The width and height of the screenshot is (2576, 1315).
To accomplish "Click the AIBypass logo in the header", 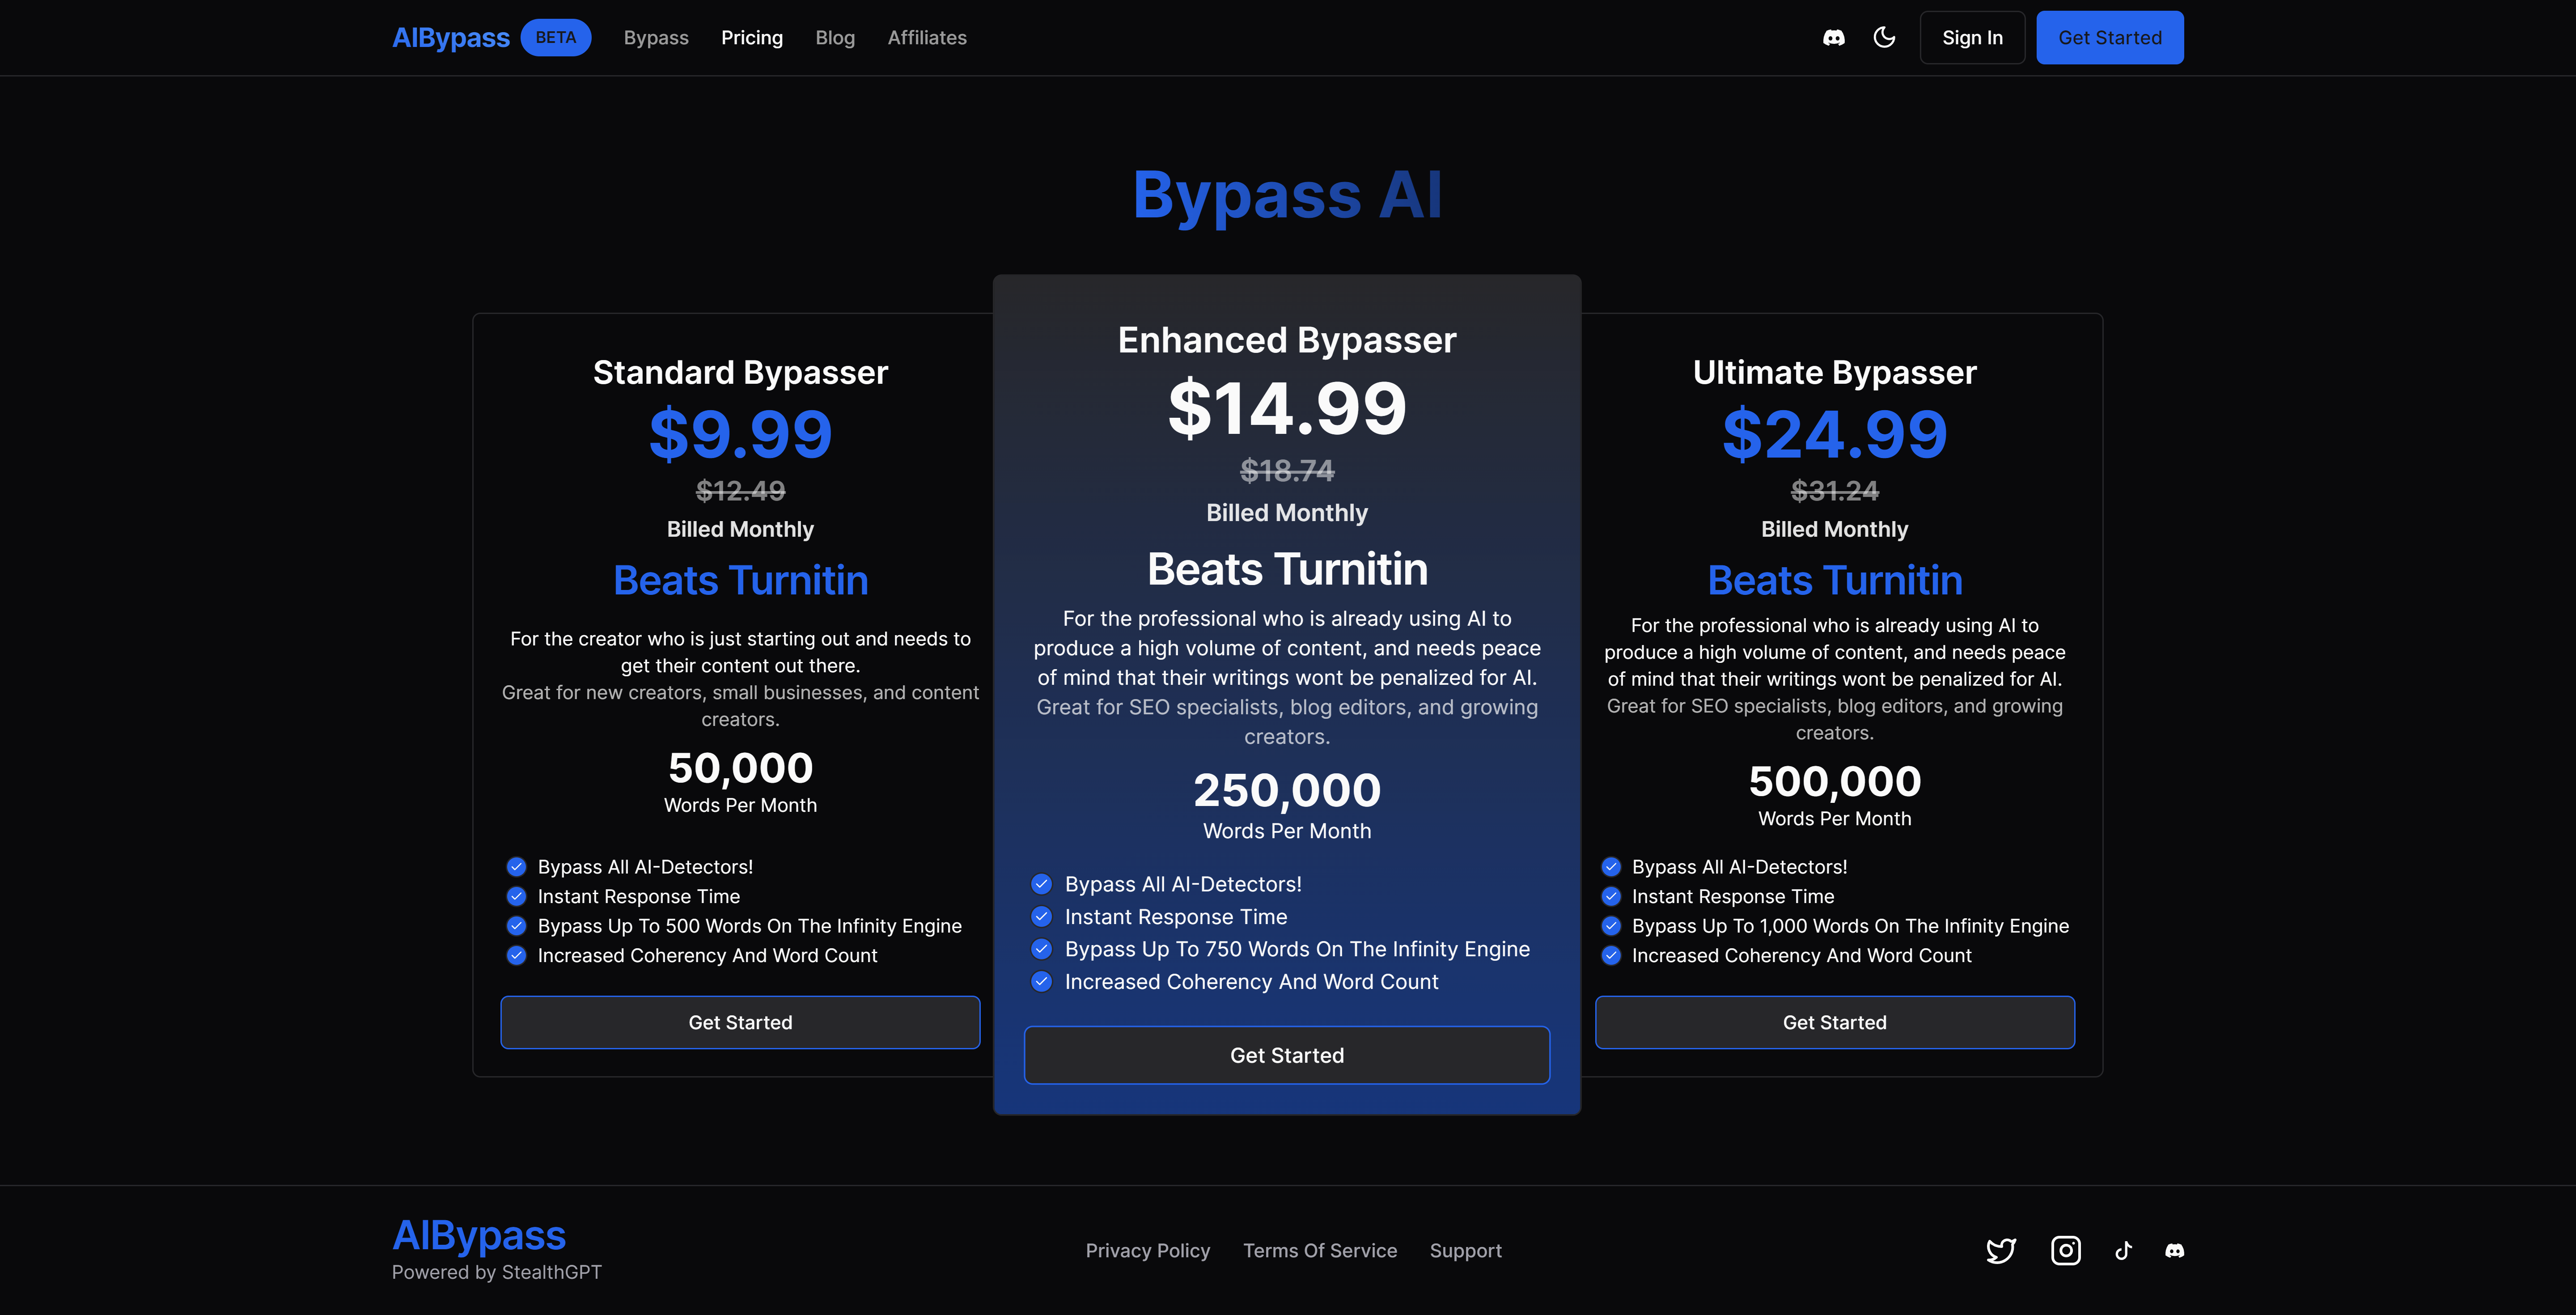I will (x=451, y=38).
